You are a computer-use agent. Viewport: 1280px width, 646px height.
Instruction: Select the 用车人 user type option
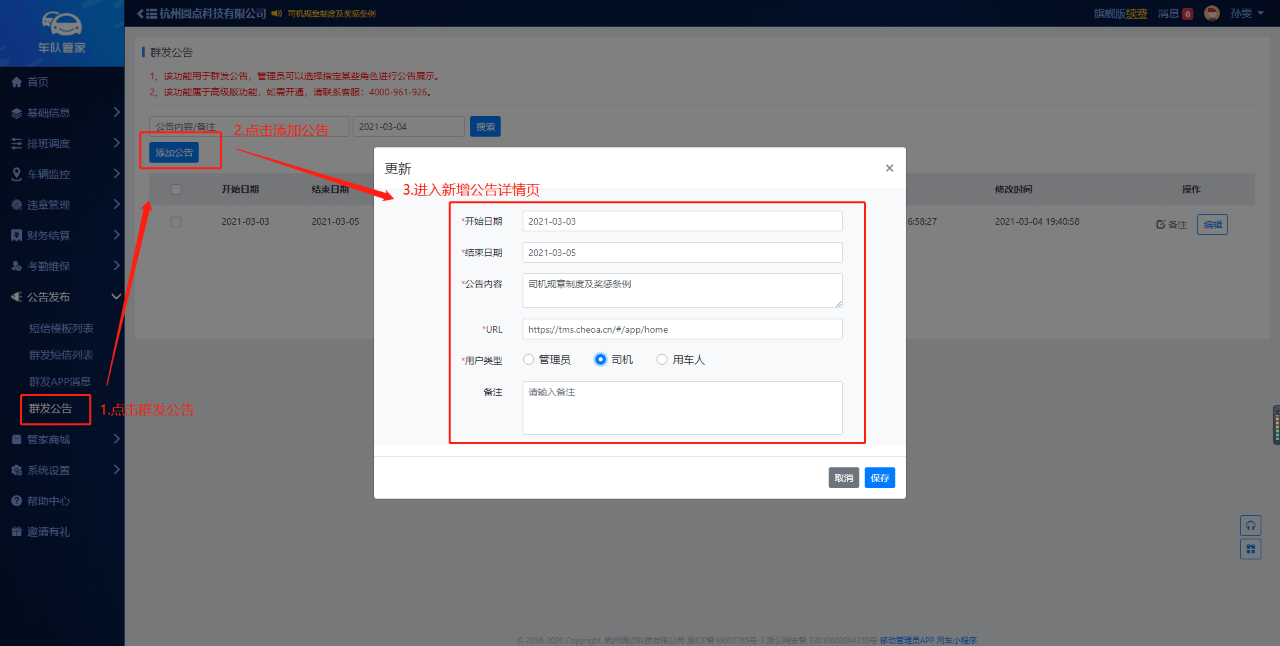pyautogui.click(x=662, y=360)
